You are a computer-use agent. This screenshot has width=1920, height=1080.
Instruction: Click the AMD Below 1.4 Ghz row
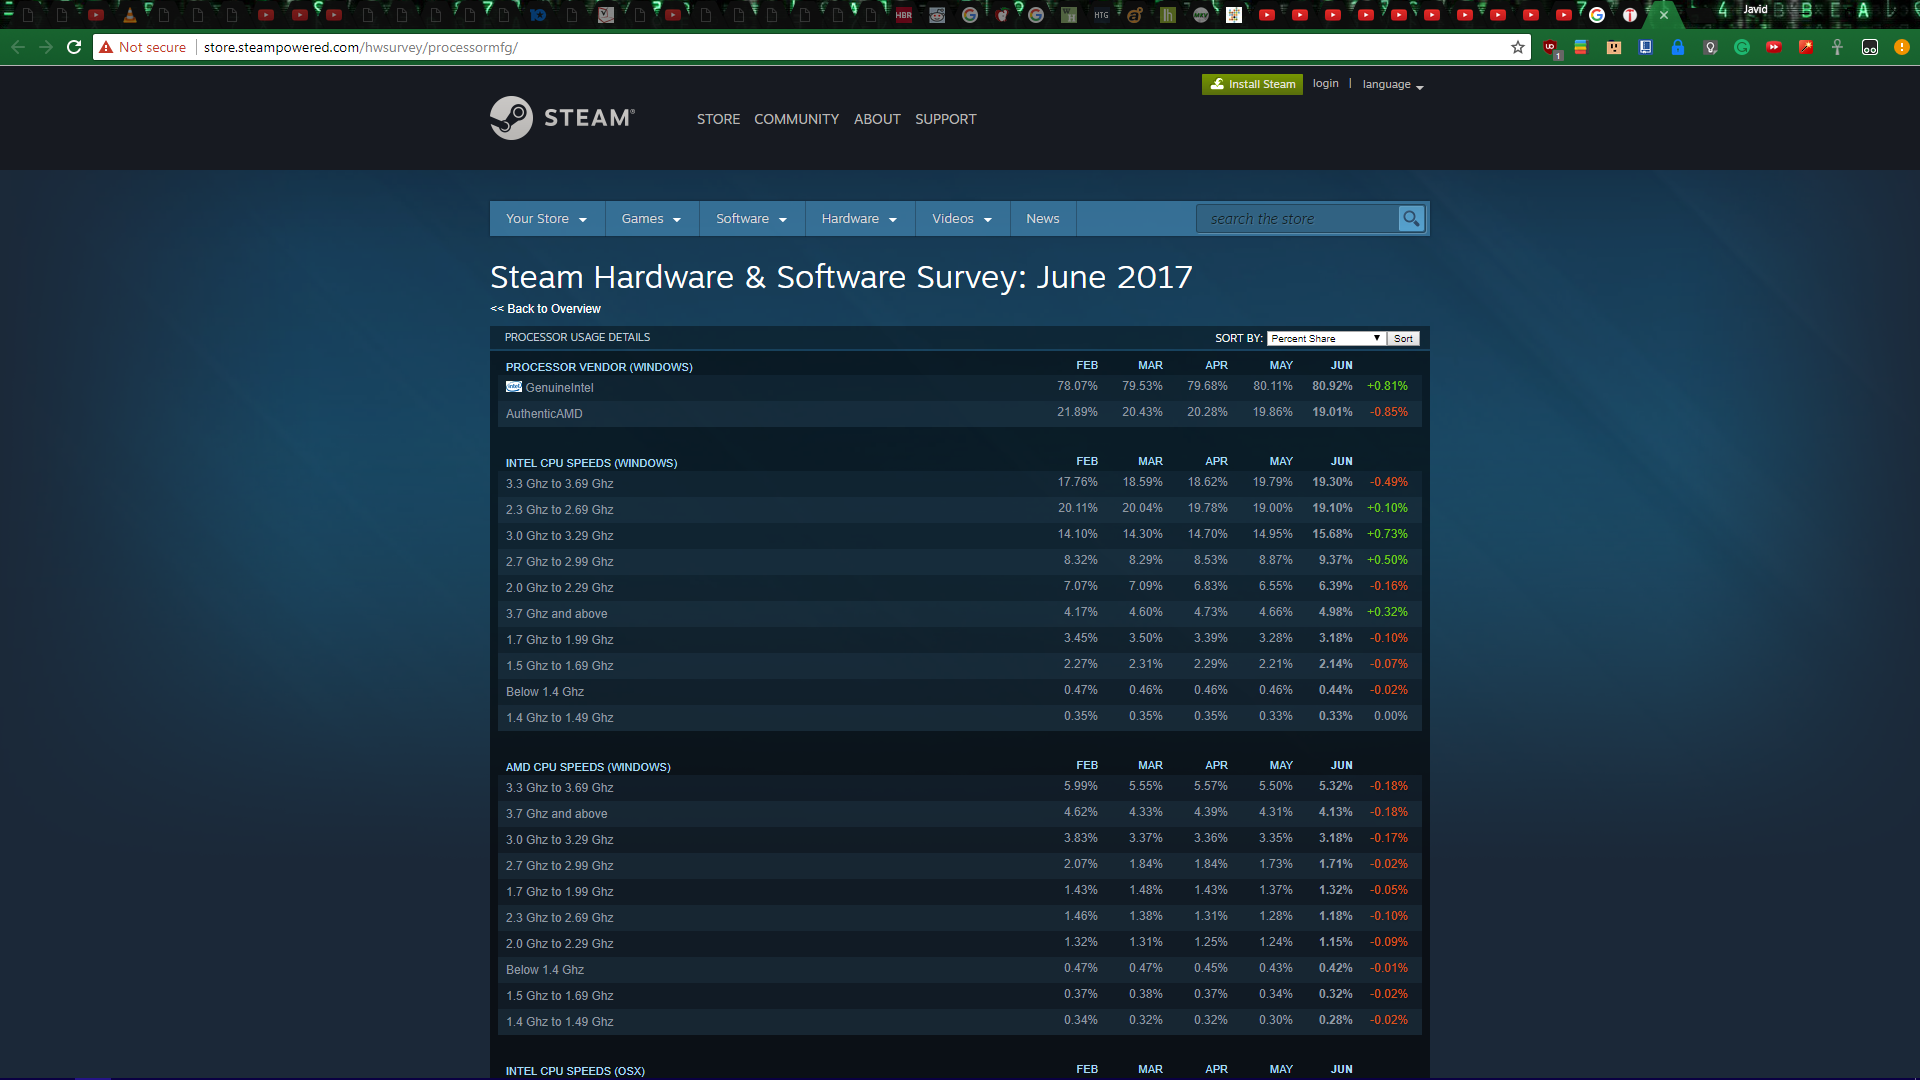pos(959,970)
